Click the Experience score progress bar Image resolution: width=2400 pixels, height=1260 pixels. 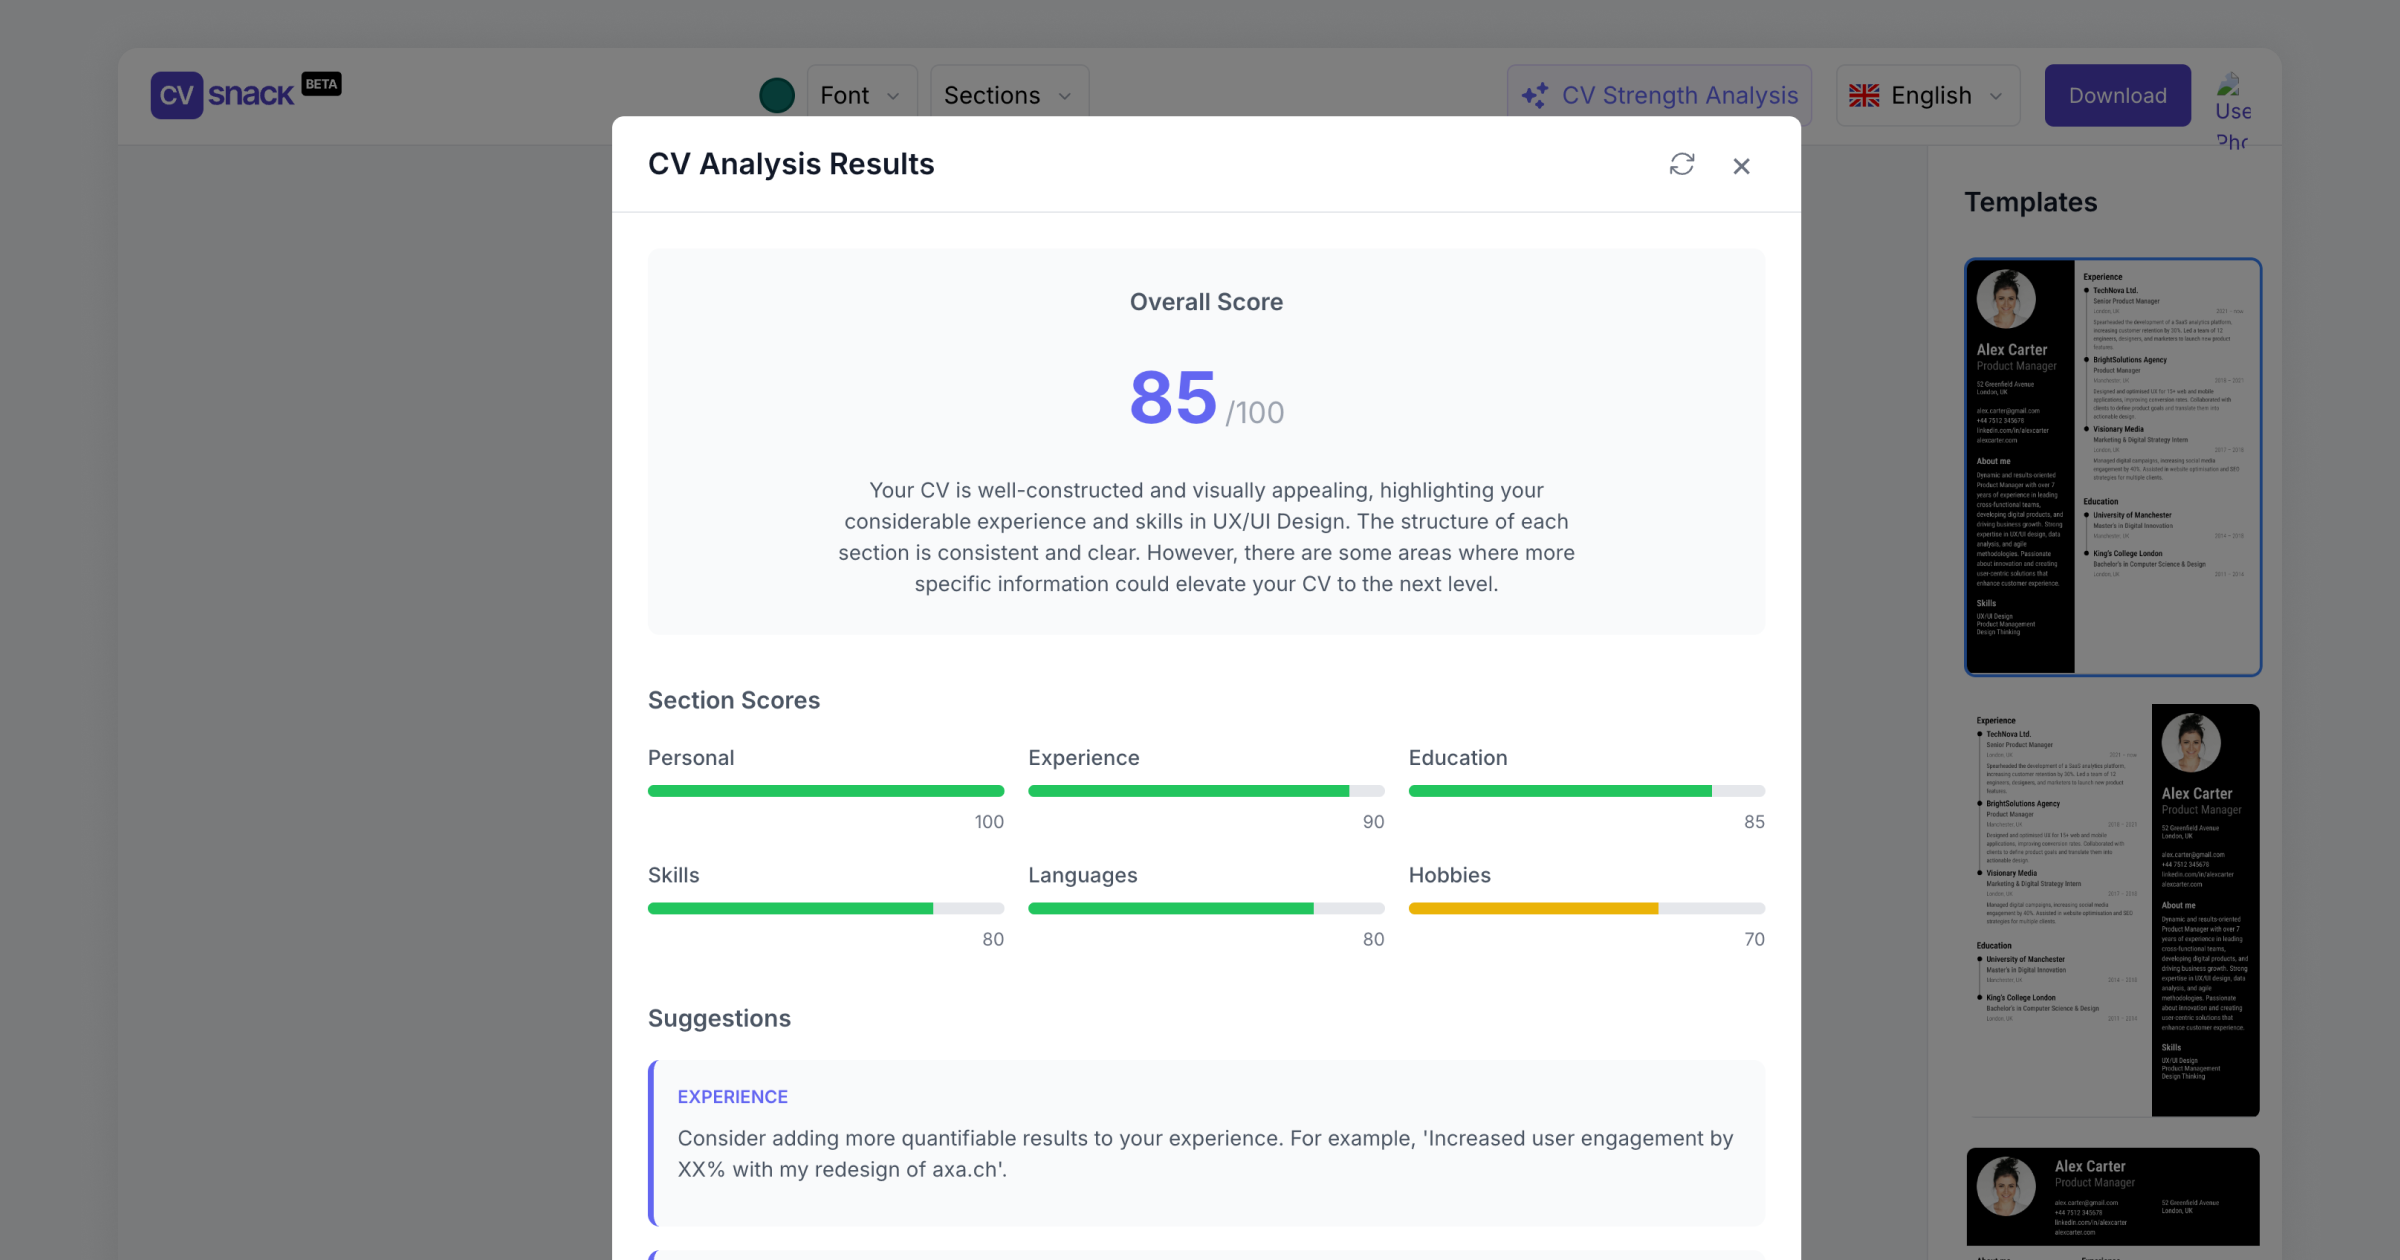click(1206, 791)
